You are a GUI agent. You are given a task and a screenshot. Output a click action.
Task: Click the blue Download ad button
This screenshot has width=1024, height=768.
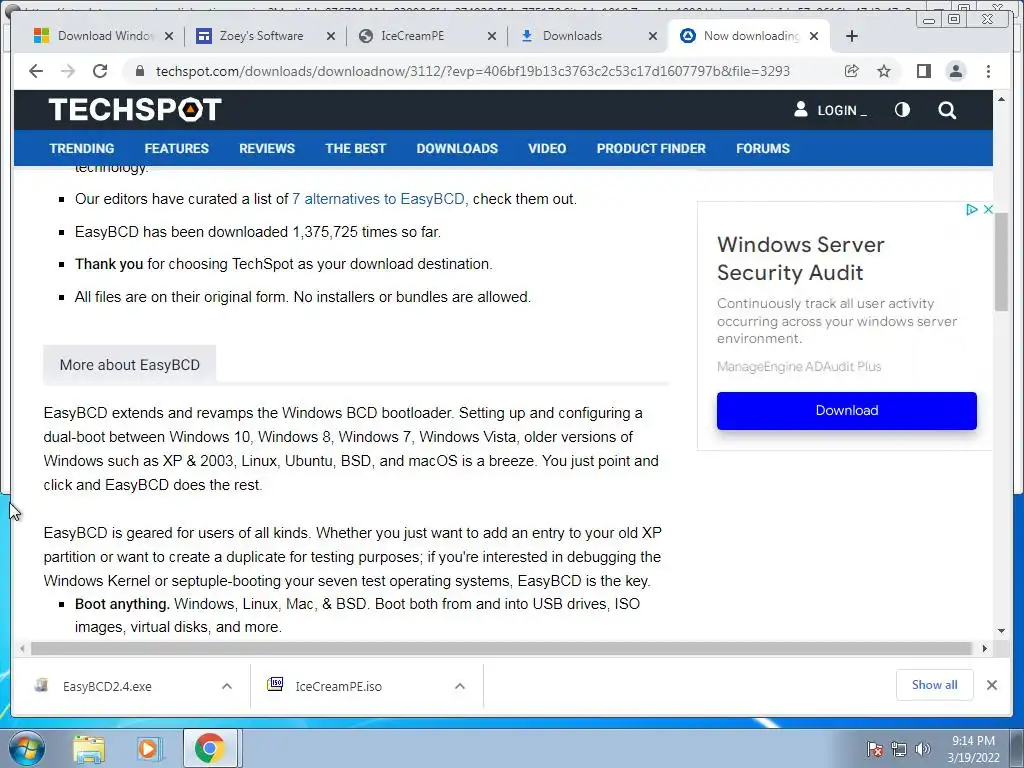pos(846,411)
